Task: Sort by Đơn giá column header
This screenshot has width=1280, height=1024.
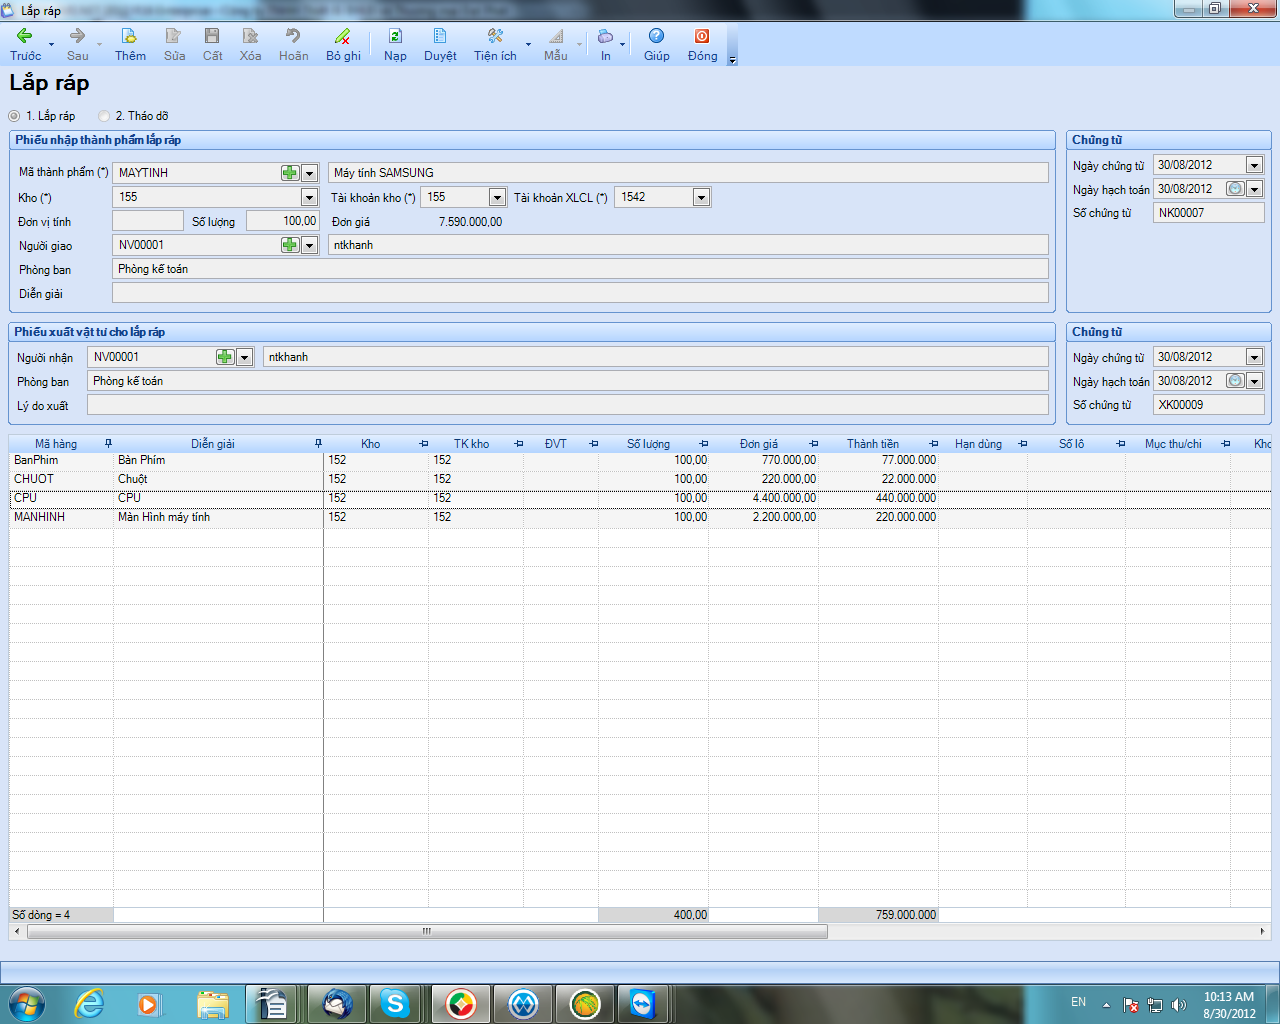Action: pos(759,444)
